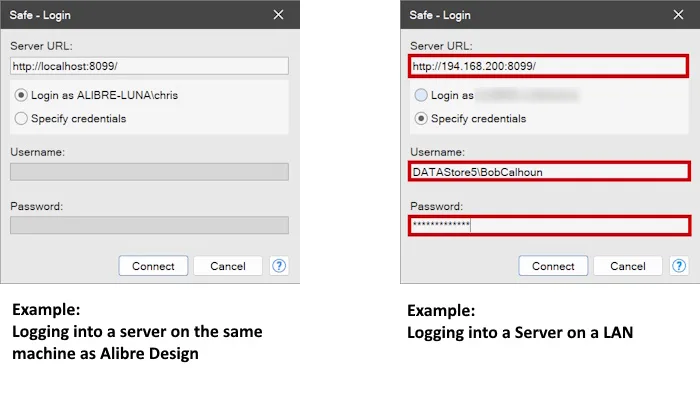Screen dimensions: 700x400
Task: Click Connect in the LAN login dialog
Action: pyautogui.click(x=553, y=266)
